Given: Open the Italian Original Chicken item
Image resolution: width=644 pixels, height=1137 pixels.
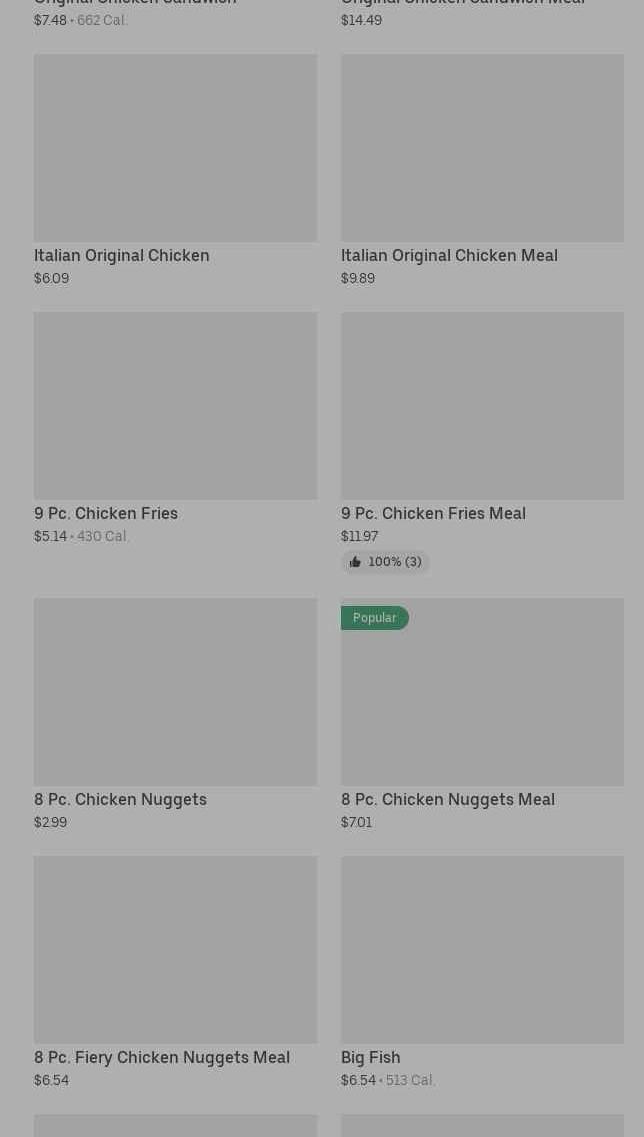Looking at the screenshot, I should click(x=121, y=256).
